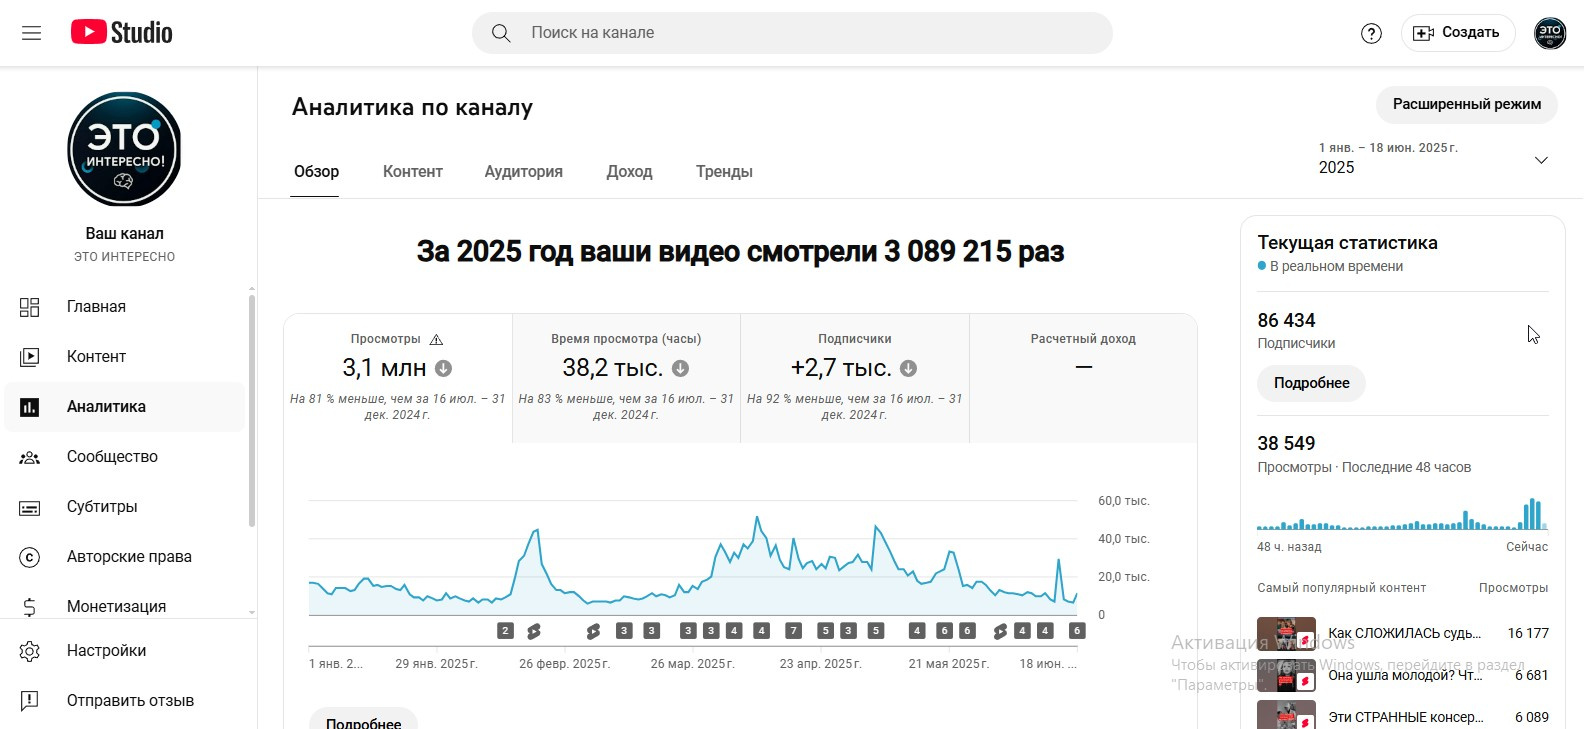Click the last 48 hours bar chart

click(x=1402, y=514)
